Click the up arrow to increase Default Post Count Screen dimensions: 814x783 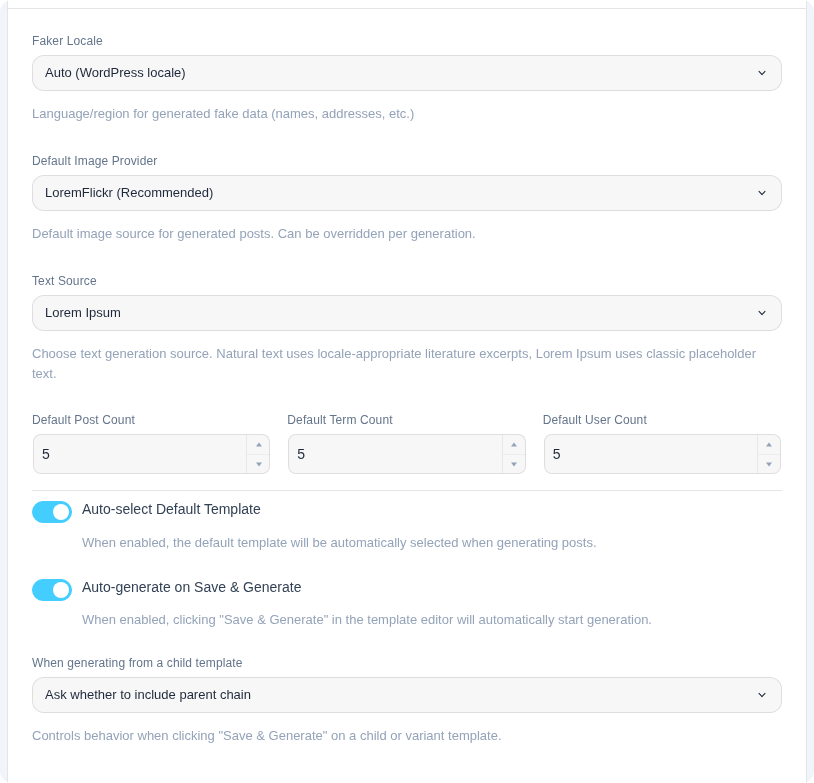(x=260, y=446)
